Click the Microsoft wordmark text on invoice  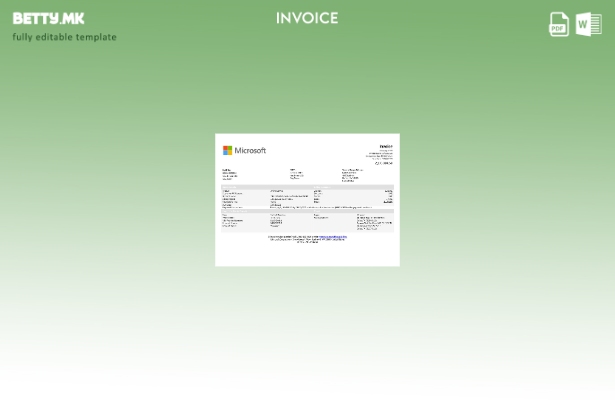(250, 150)
